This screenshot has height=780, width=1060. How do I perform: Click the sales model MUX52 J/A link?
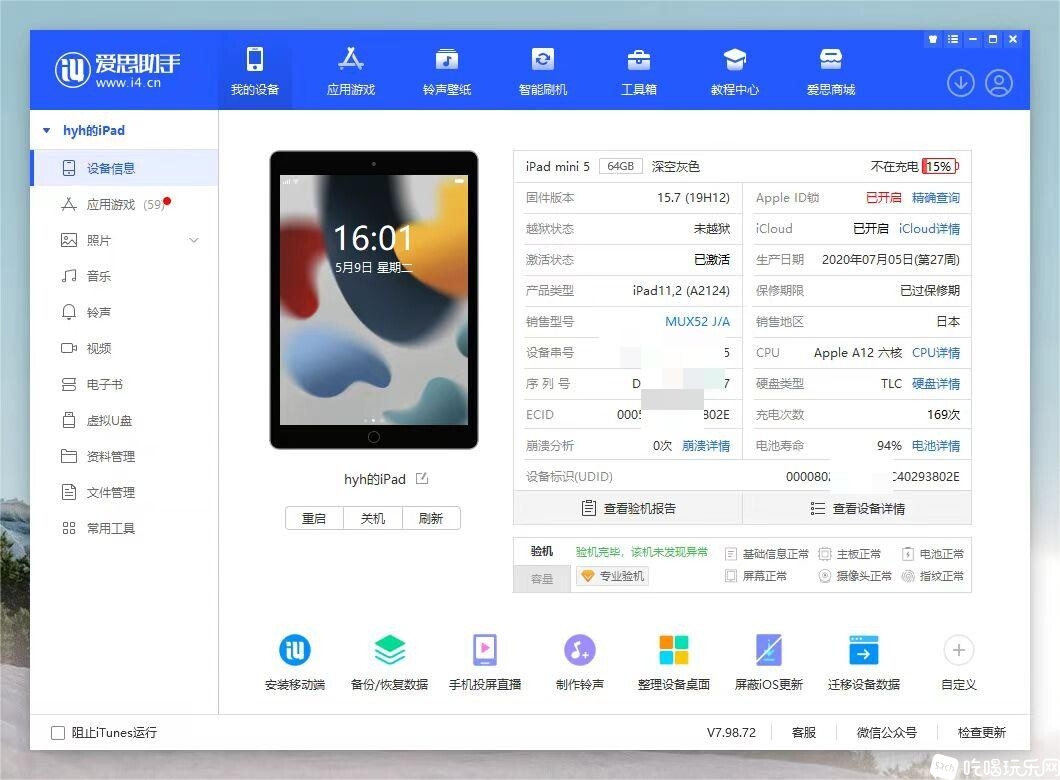pyautogui.click(x=698, y=322)
